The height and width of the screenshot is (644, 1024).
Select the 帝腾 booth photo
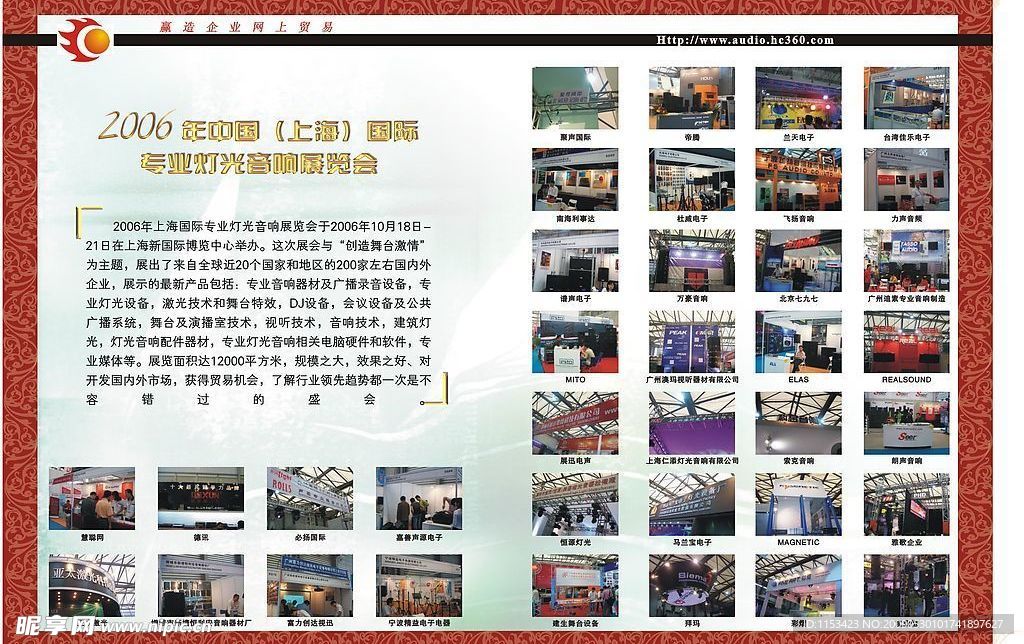[x=692, y=98]
